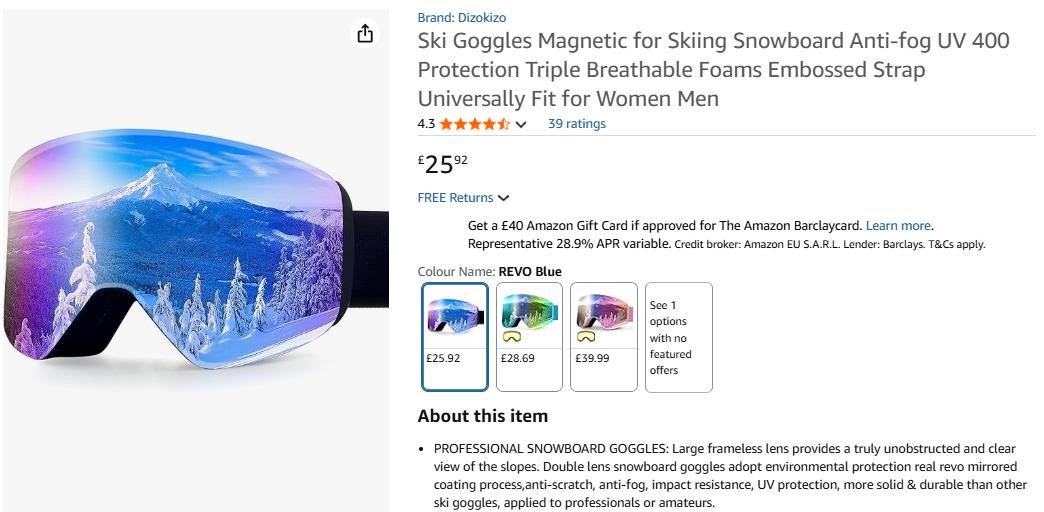Click the product title text

pos(714,70)
